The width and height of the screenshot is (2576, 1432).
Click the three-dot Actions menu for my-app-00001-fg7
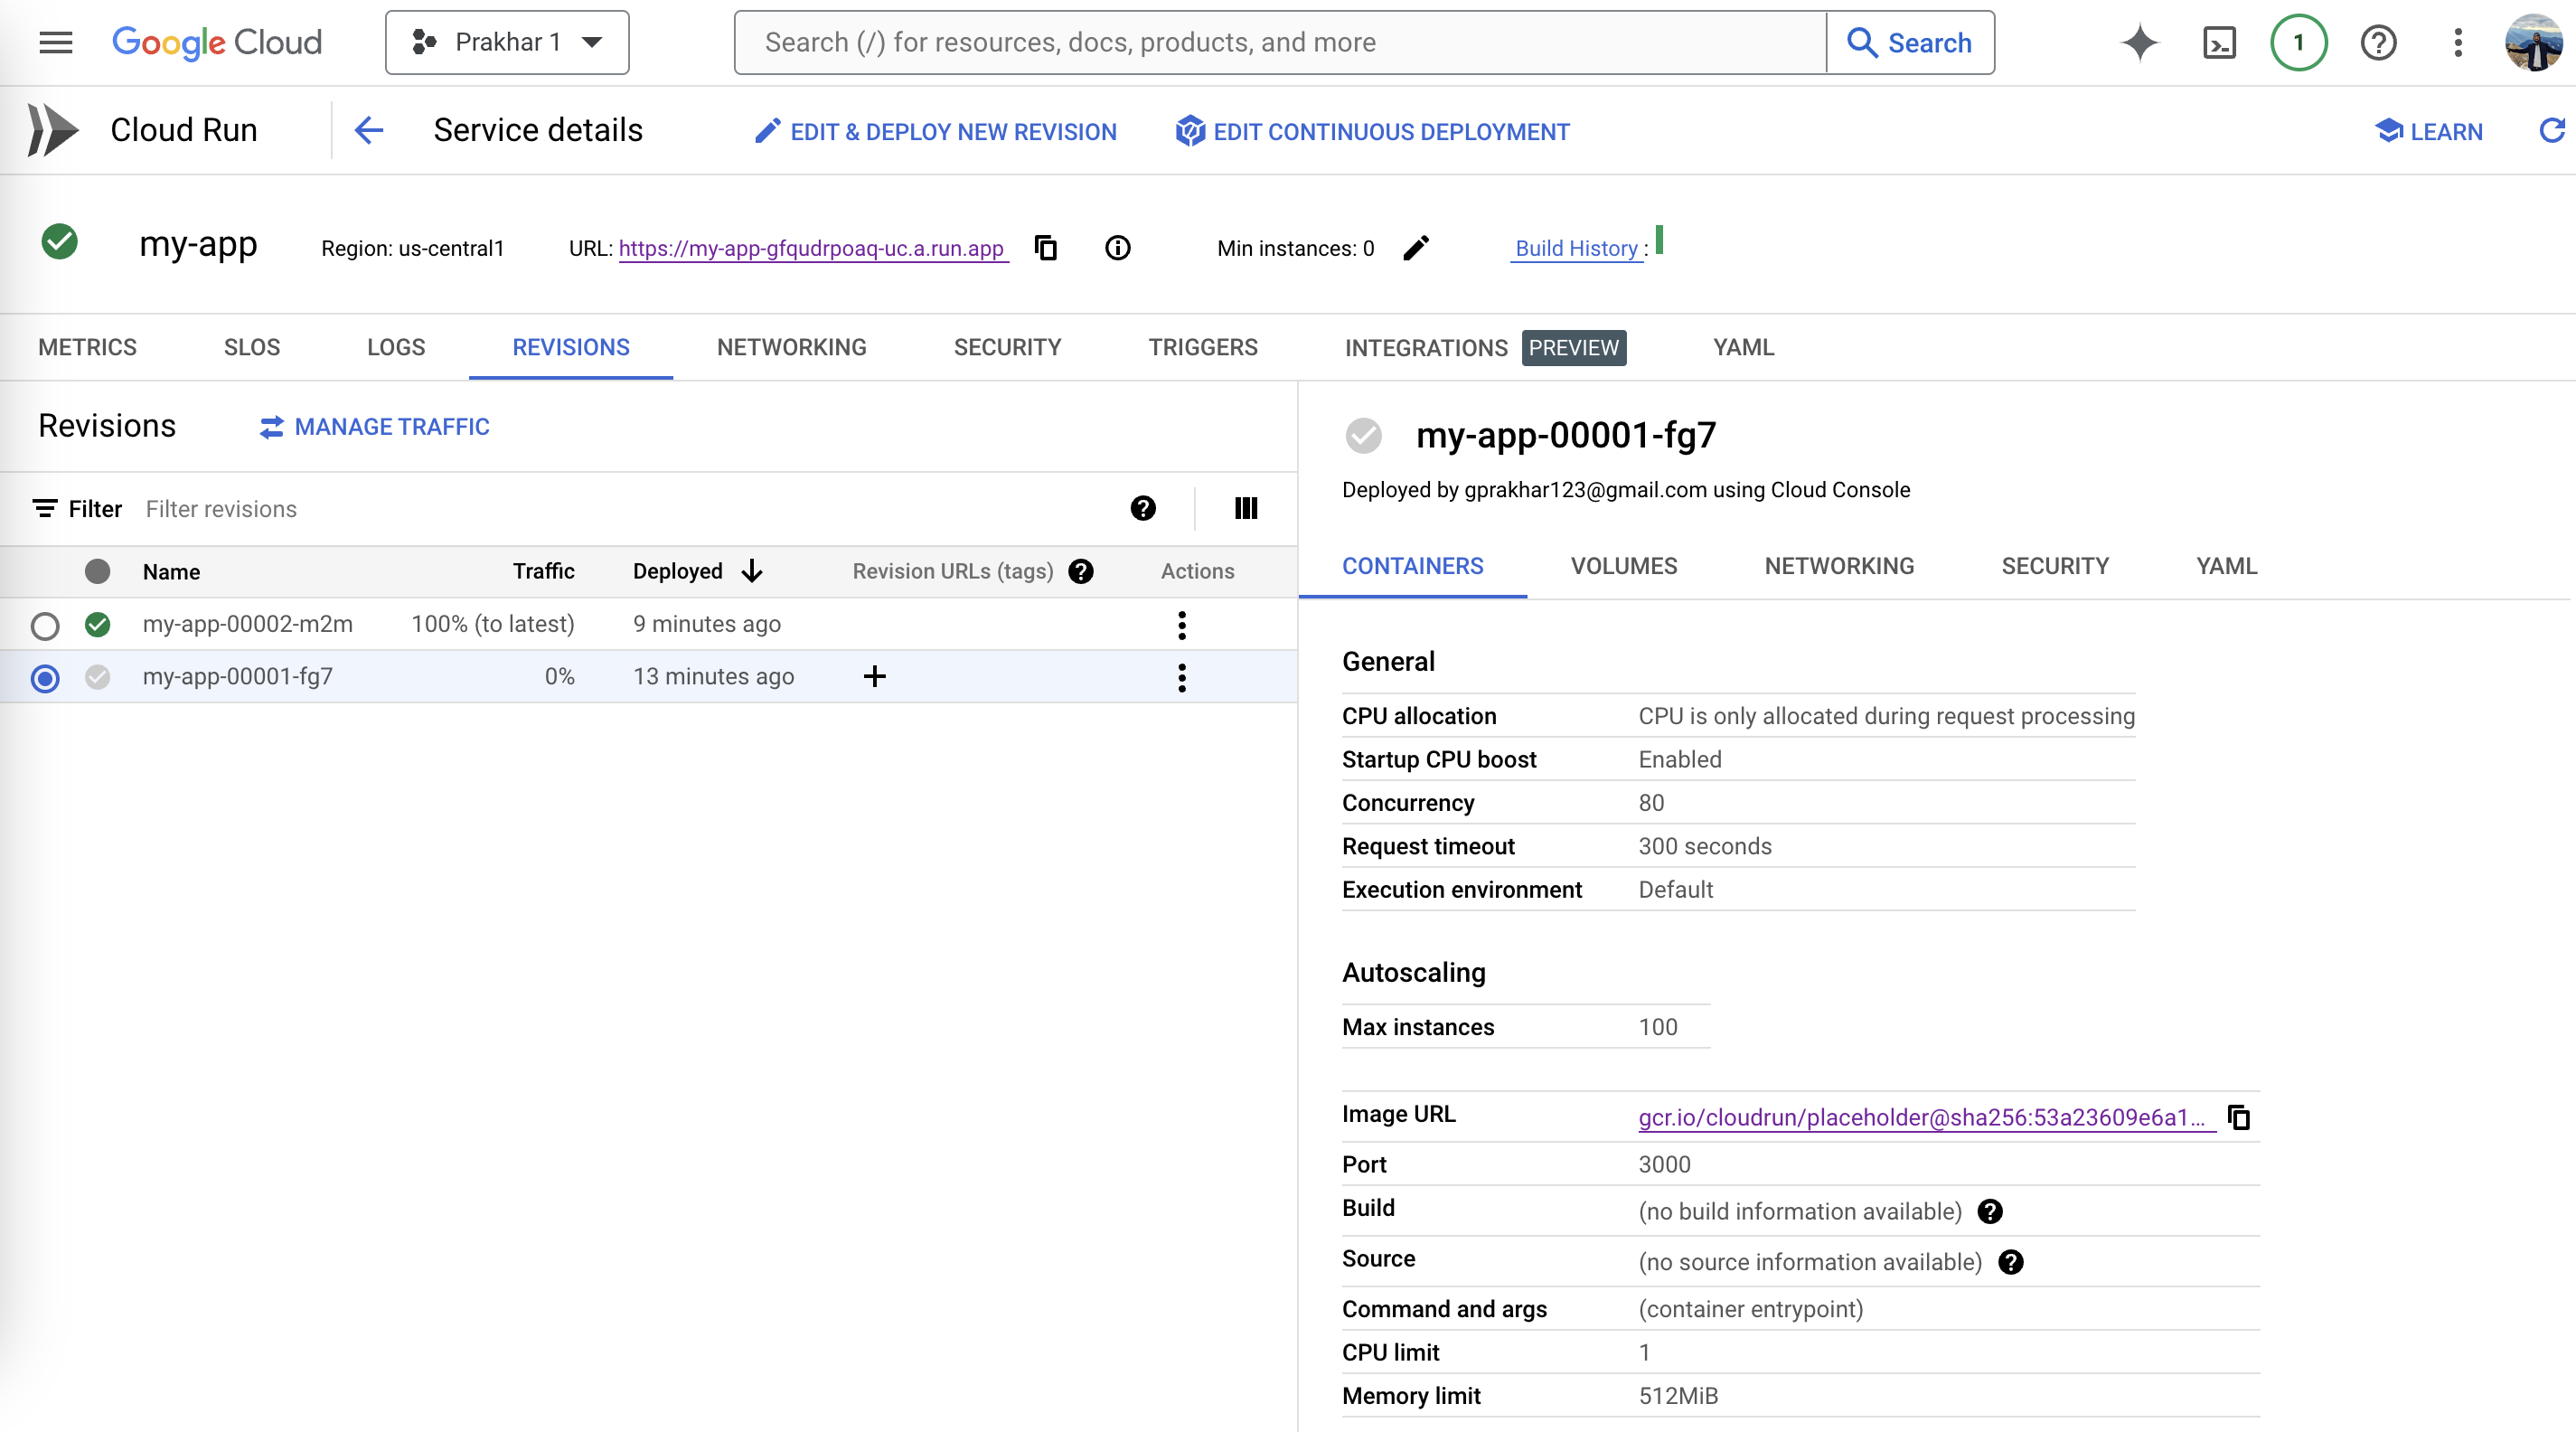[1181, 677]
